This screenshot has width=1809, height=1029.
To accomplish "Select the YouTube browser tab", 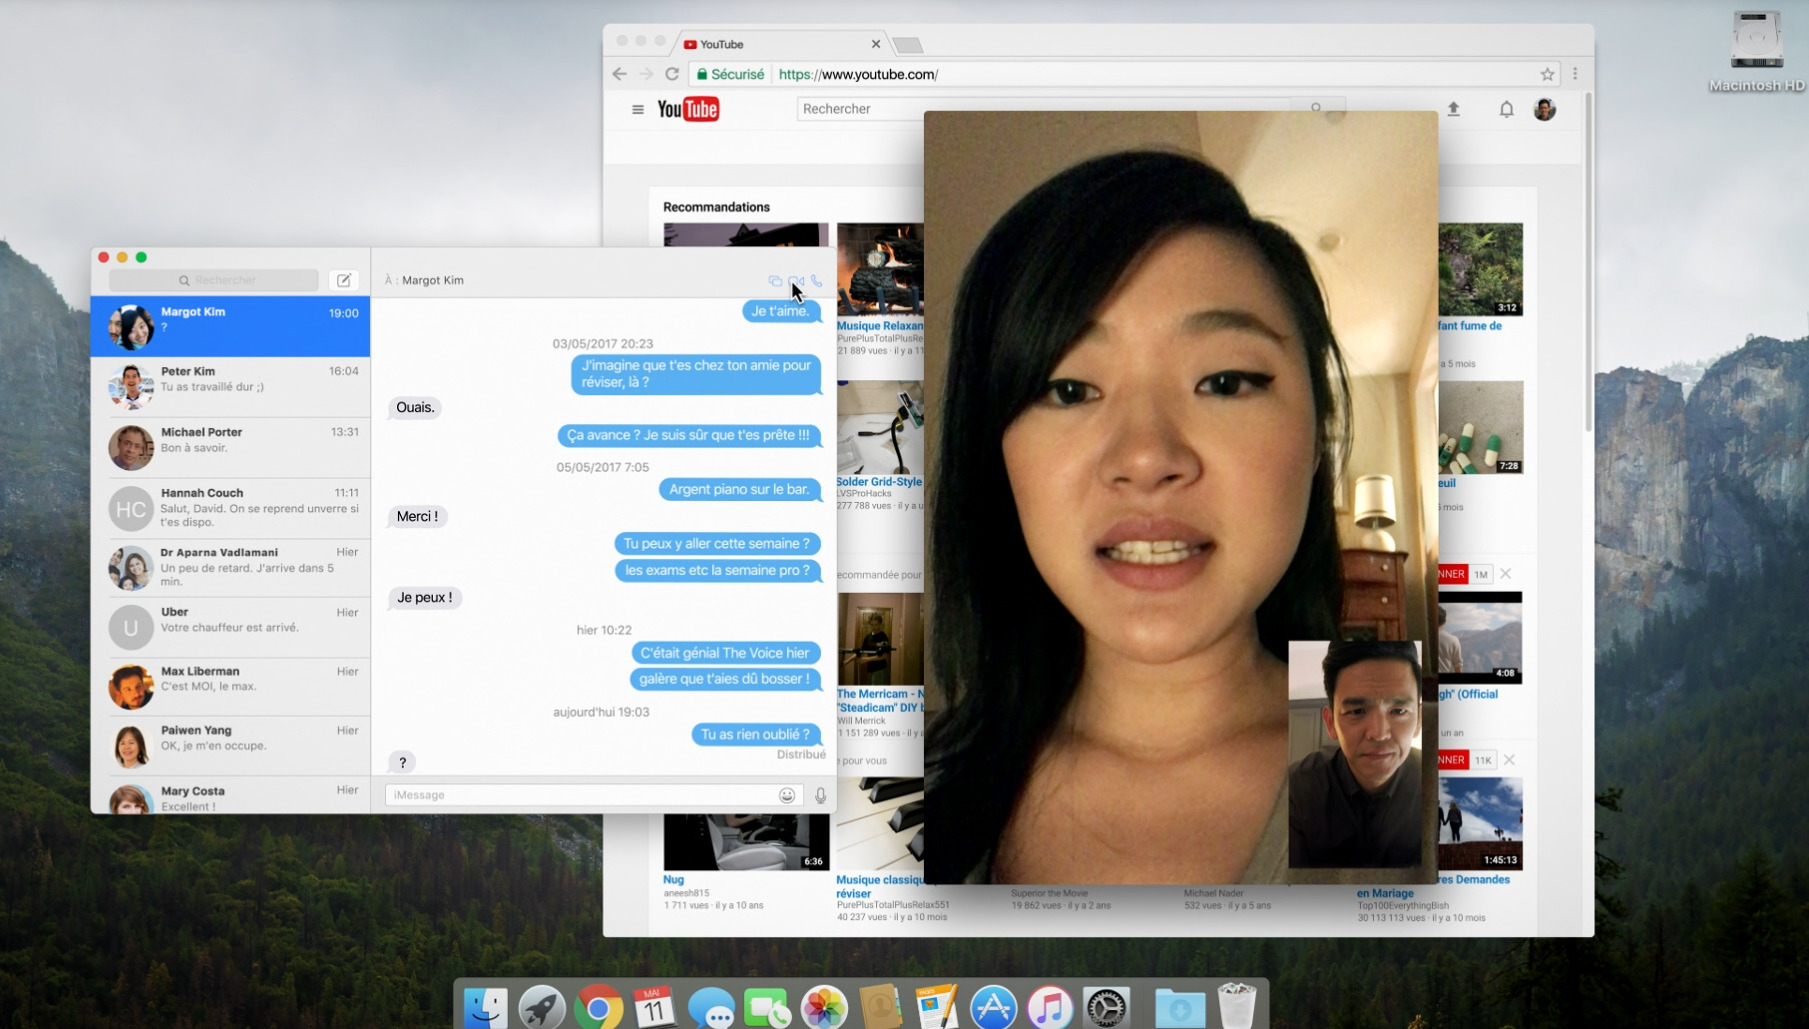I will 780,44.
